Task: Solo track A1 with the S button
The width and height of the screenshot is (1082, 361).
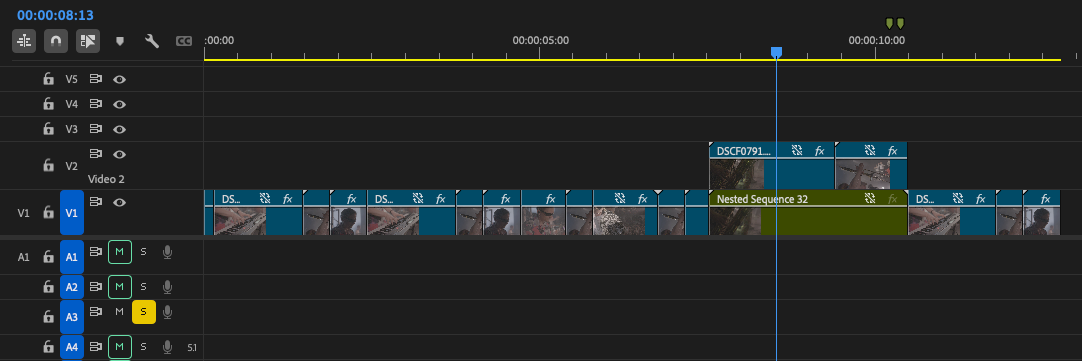Action: [144, 252]
